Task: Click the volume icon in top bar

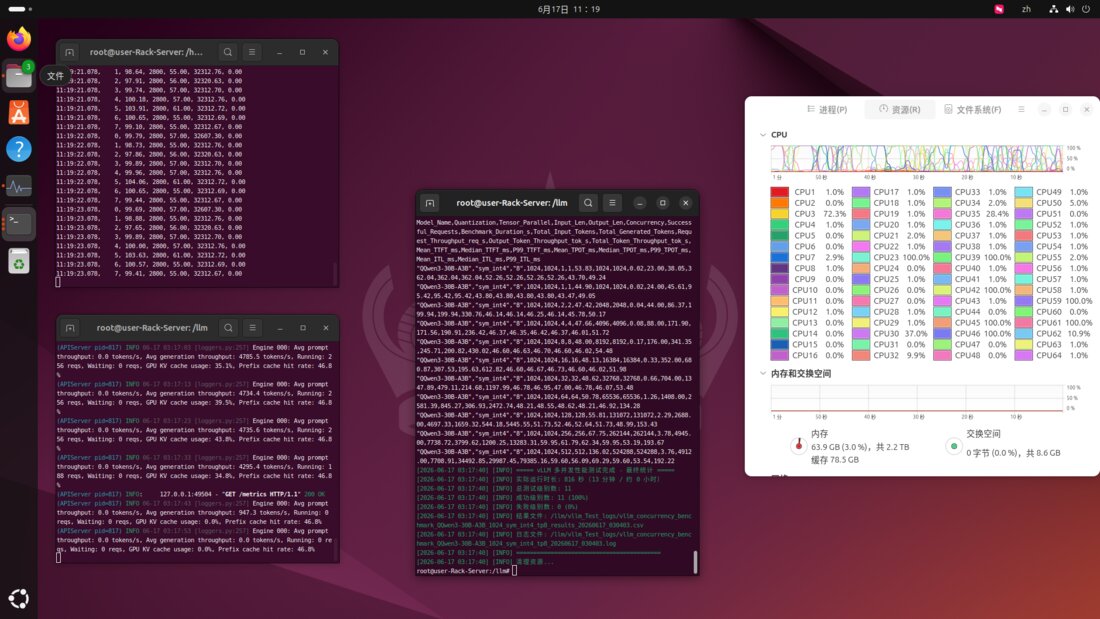Action: click(1070, 9)
